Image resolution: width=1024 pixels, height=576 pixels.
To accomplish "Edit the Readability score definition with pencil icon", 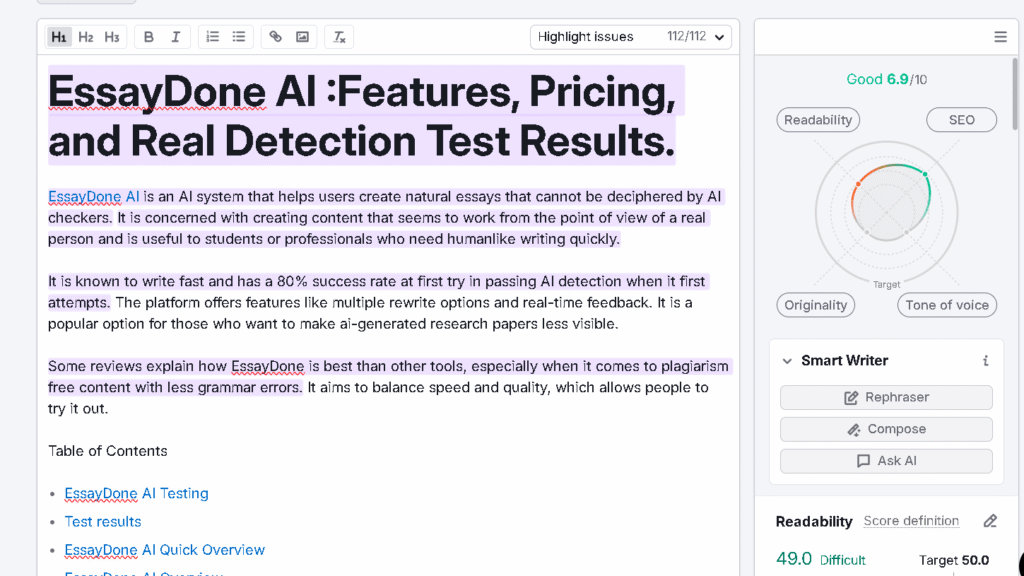I will 990,520.
